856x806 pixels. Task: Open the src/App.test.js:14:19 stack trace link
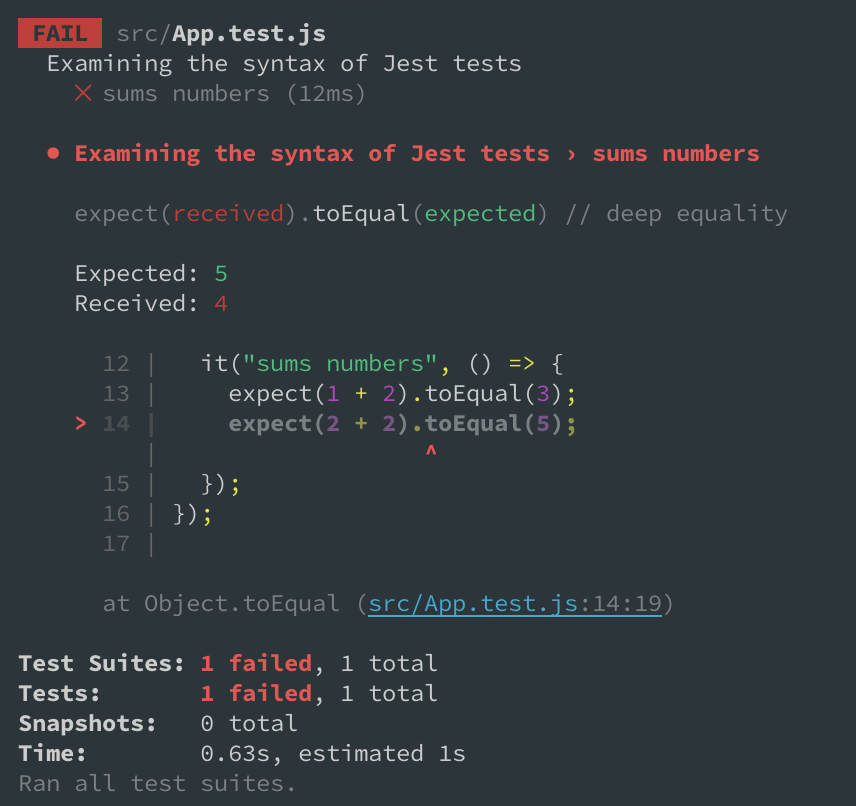[x=515, y=604]
